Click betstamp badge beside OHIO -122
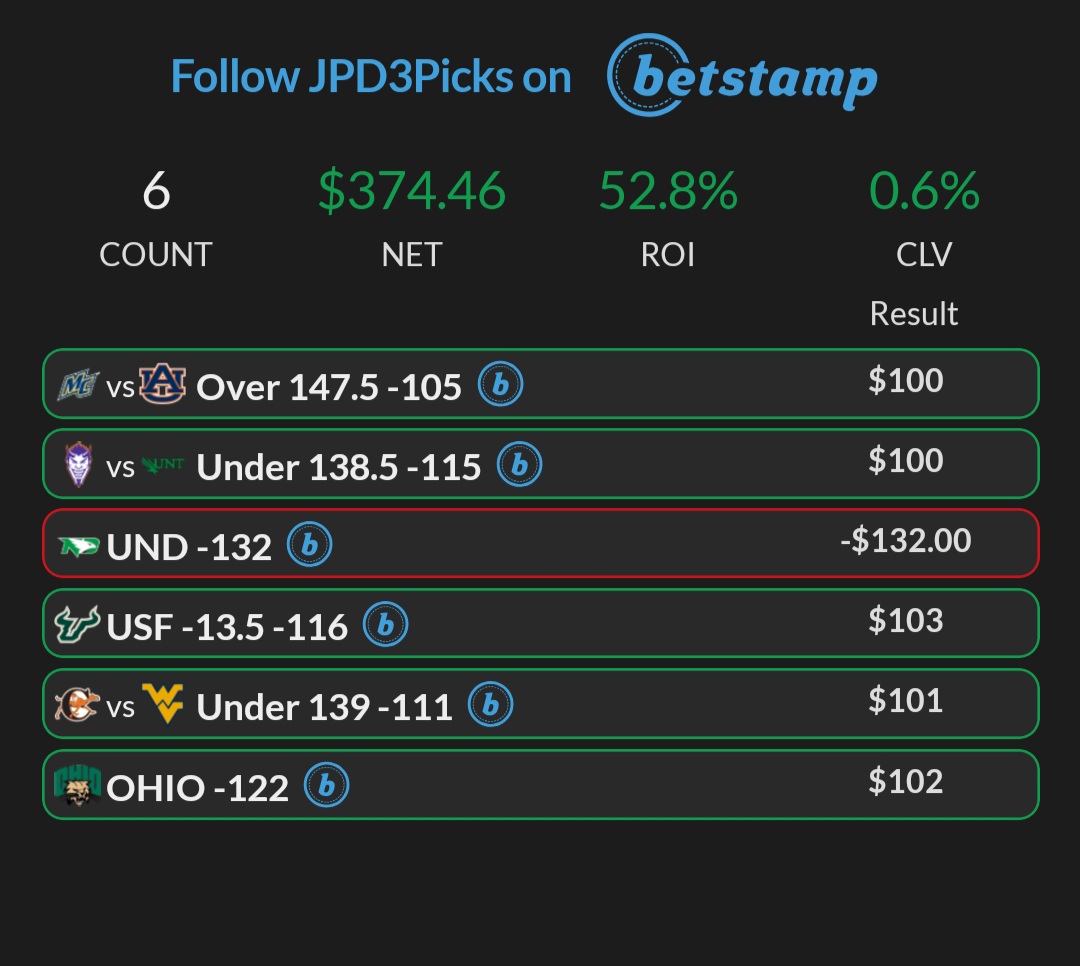The height and width of the screenshot is (966, 1080). 327,786
